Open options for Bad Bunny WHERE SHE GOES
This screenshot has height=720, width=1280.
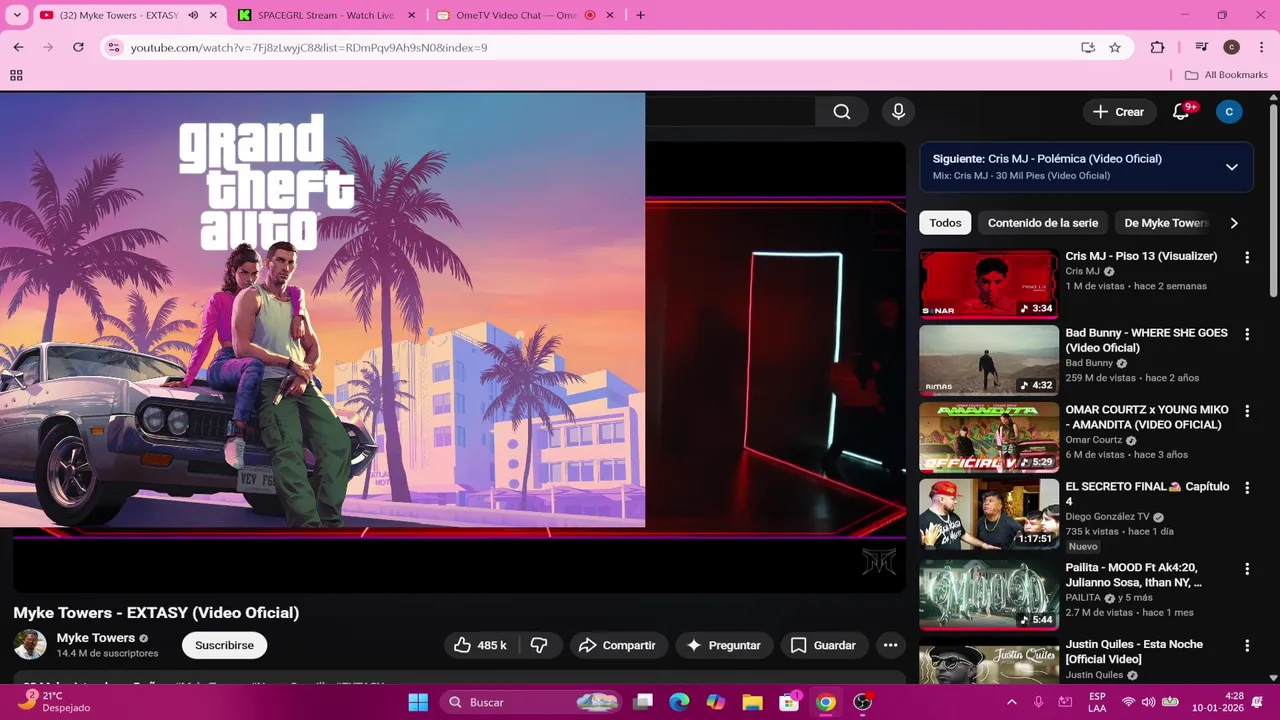[1247, 334]
